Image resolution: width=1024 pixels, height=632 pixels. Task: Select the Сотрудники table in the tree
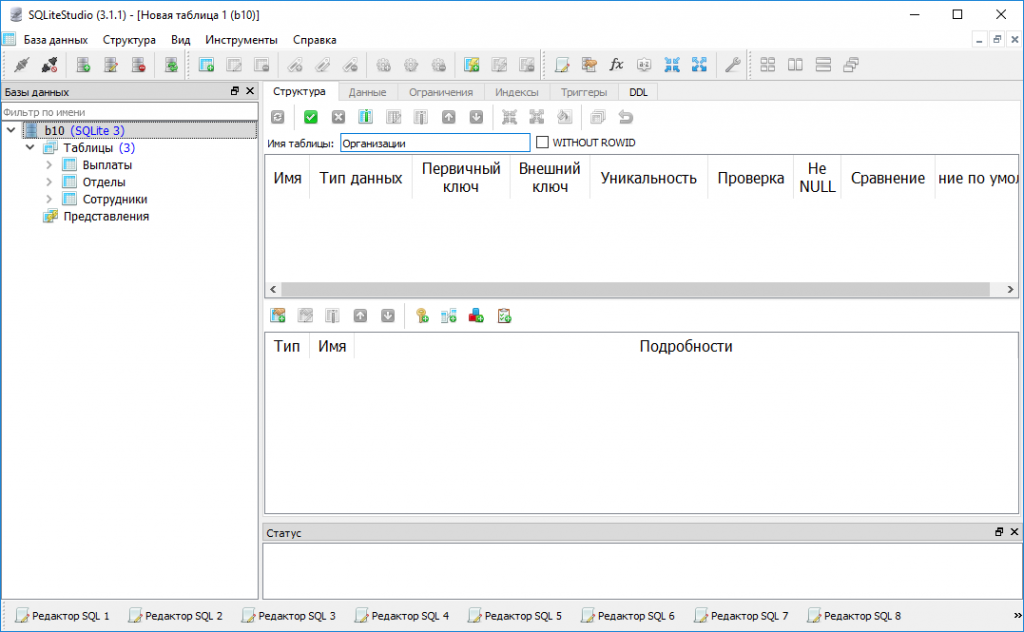(115, 199)
